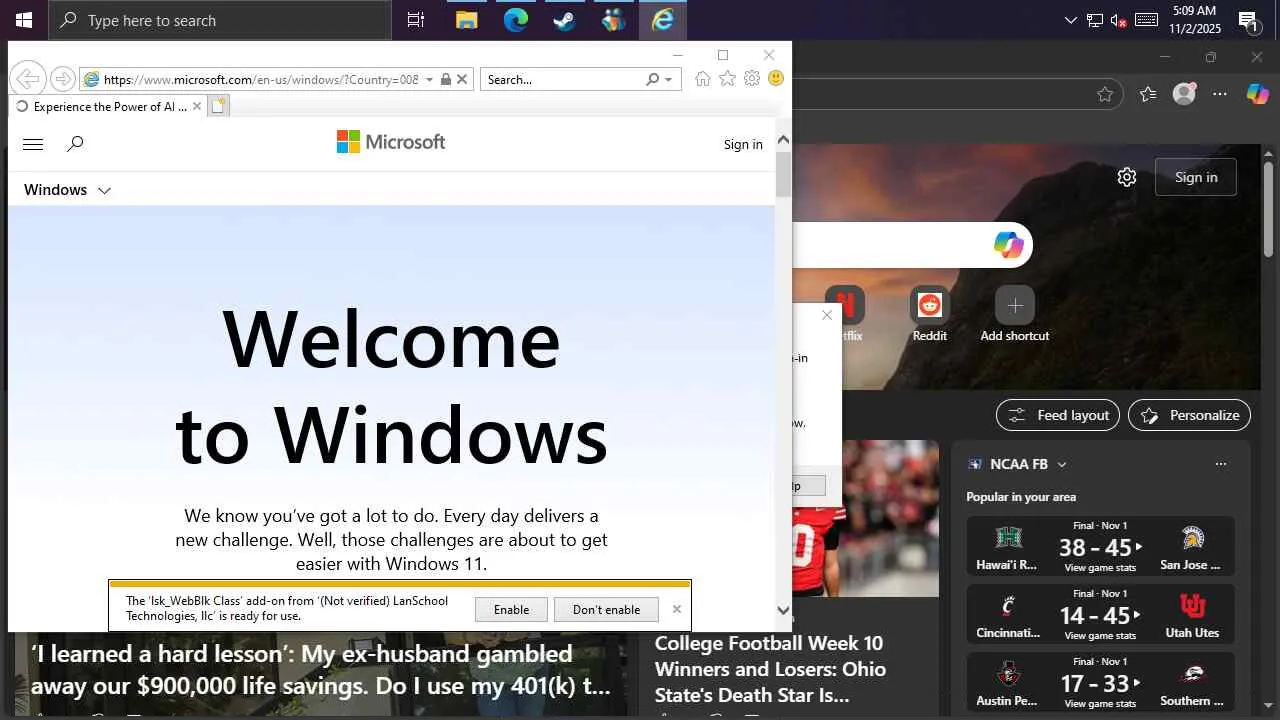
Task: Click the Microsoft logo
Action: tap(391, 142)
